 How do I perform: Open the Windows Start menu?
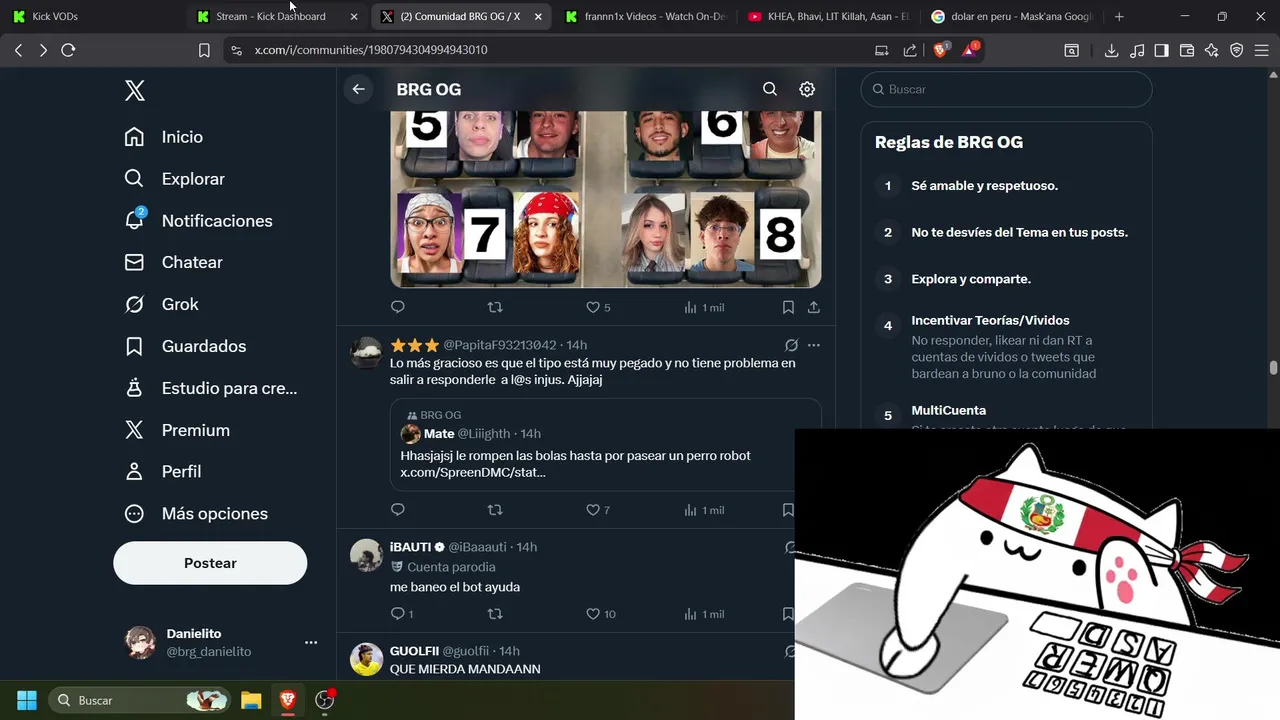point(27,700)
